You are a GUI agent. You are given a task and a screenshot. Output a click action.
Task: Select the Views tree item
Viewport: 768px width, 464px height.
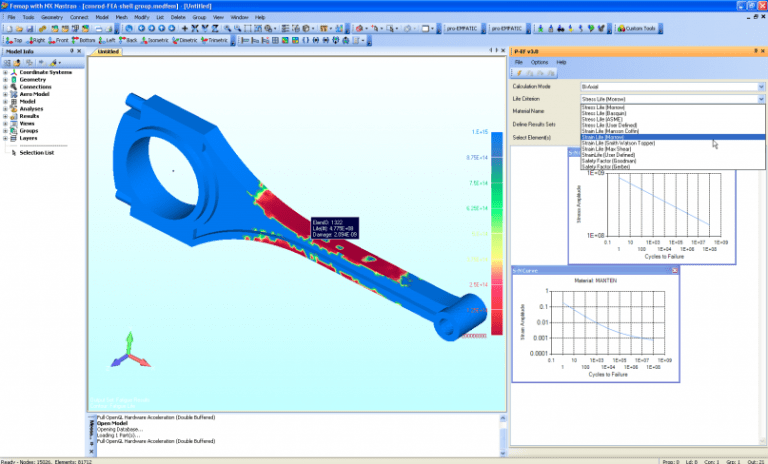coord(27,123)
